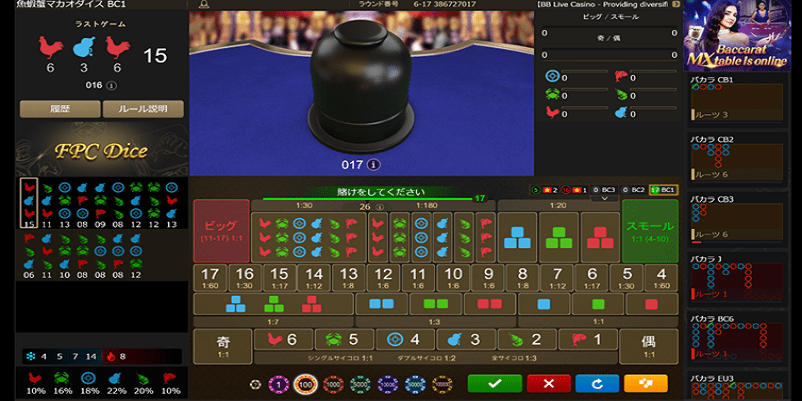Bet on total 12

pyautogui.click(x=383, y=278)
